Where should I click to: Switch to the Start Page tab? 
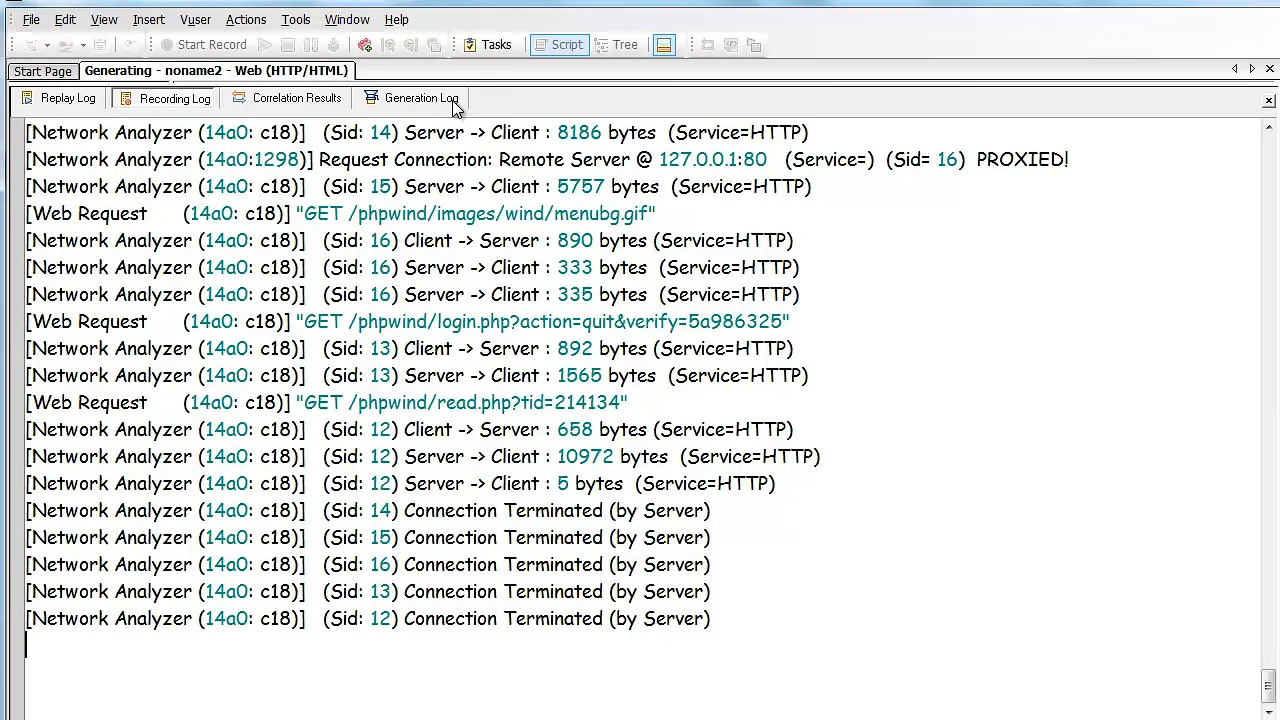[43, 71]
